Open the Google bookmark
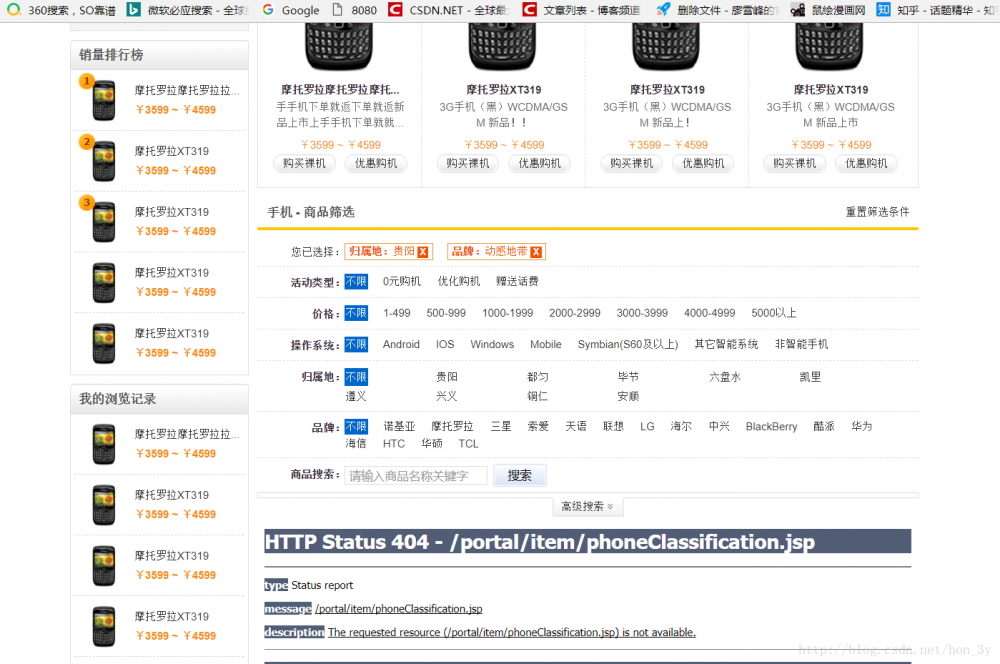Viewport: 1000px width, 664px height. [290, 10]
